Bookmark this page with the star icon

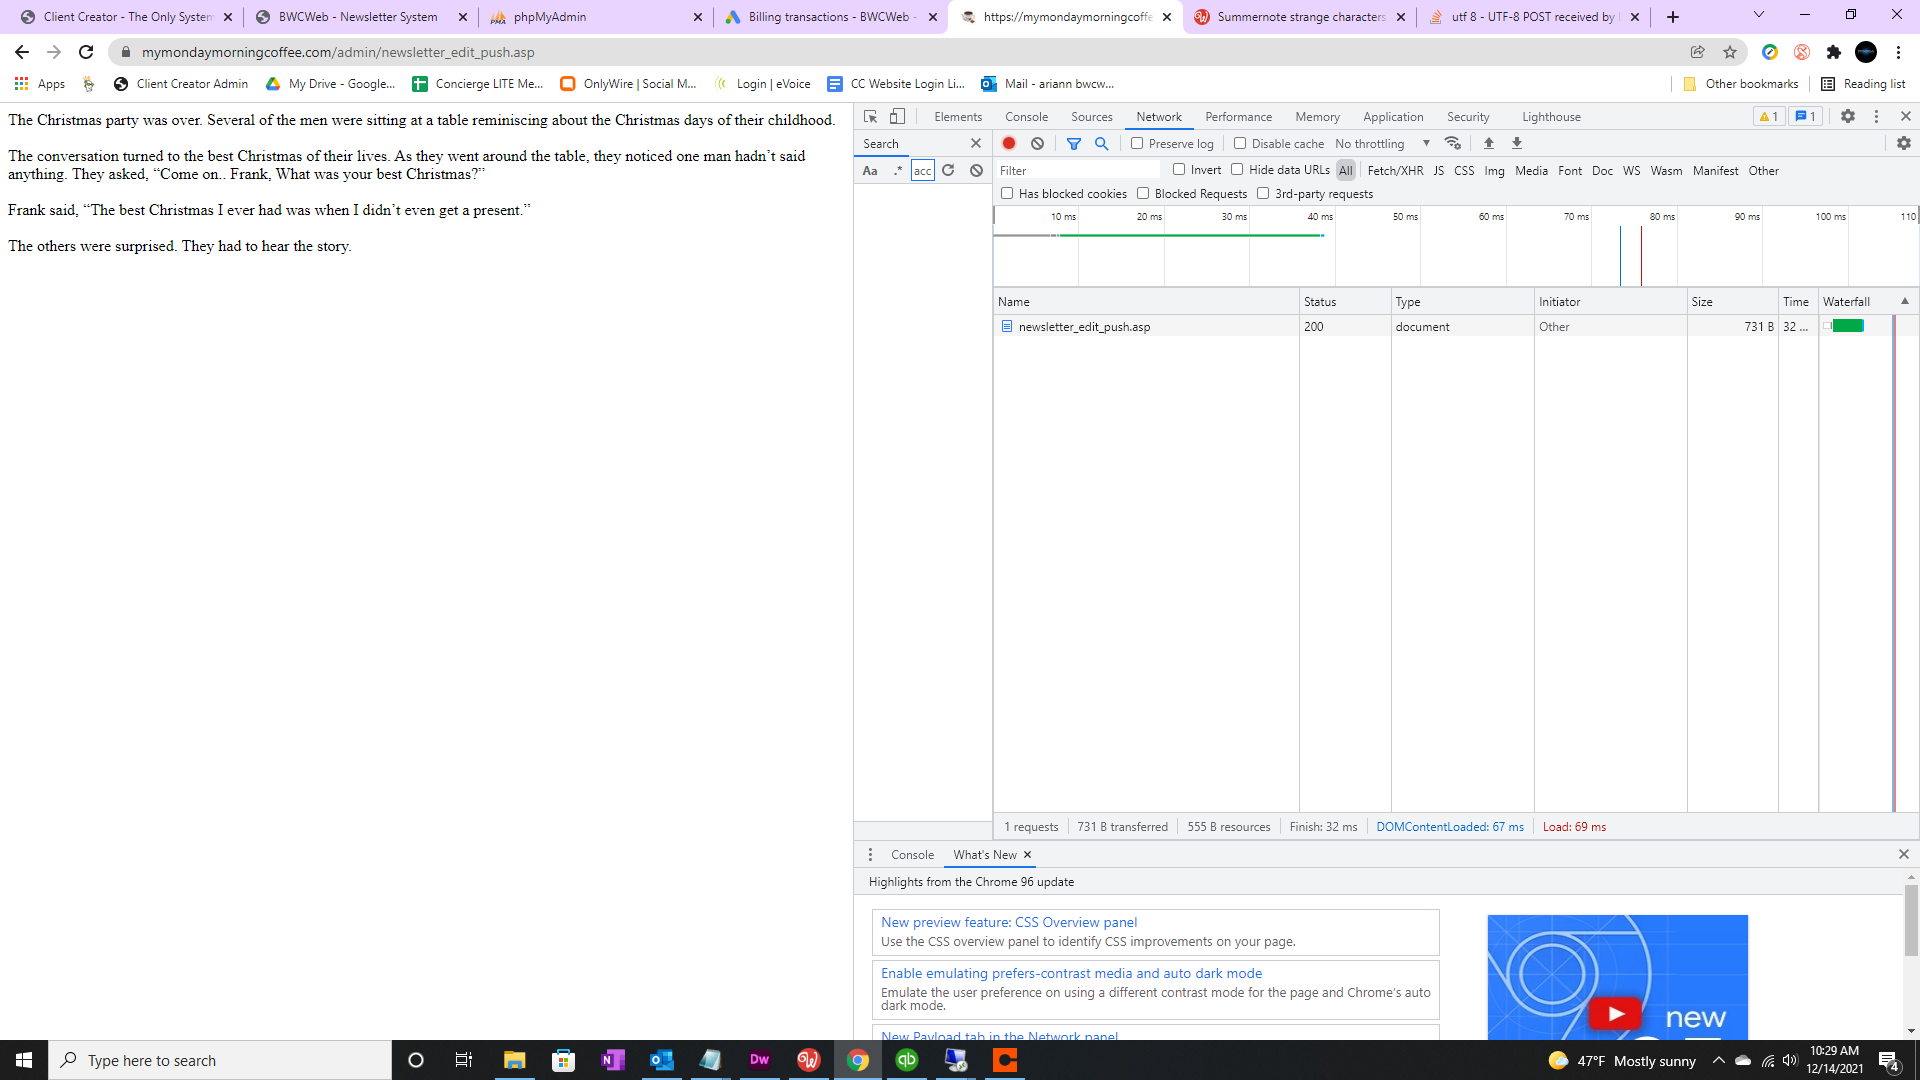click(1730, 52)
